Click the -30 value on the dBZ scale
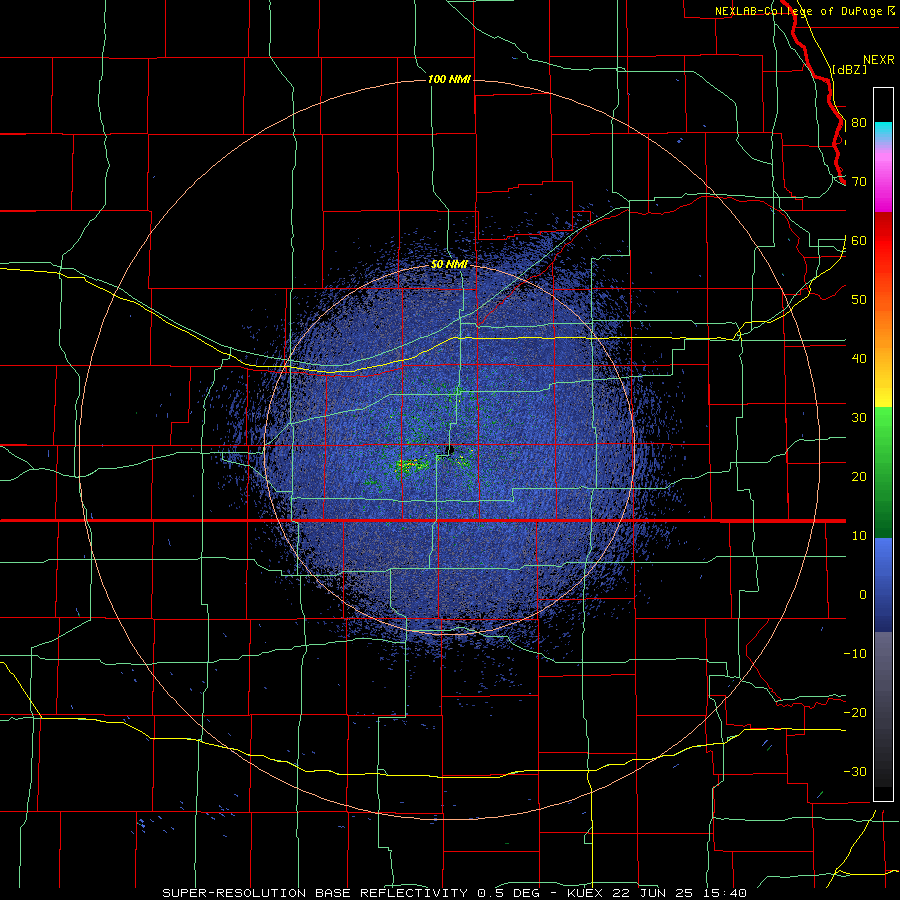The image size is (900, 900). tap(855, 772)
